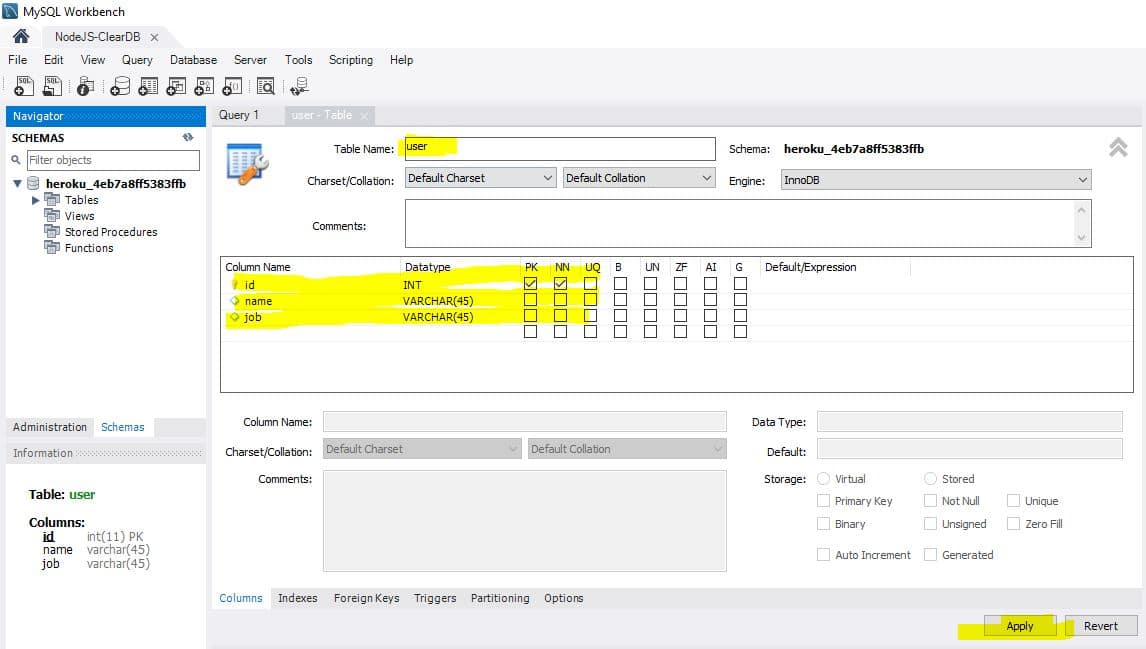Viewport: 1146px width, 649px height.
Task: Open the Database menu
Action: (193, 60)
